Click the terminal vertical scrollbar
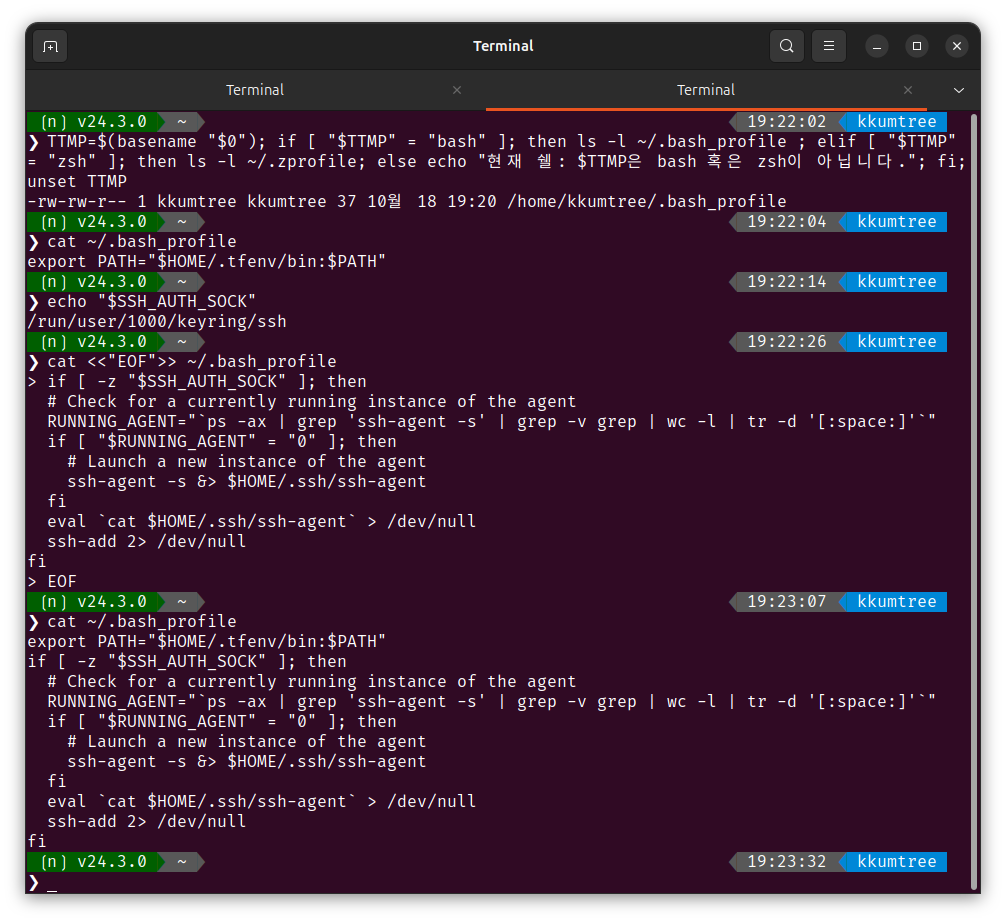Image resolution: width=1006 pixels, height=922 pixels. [973, 502]
